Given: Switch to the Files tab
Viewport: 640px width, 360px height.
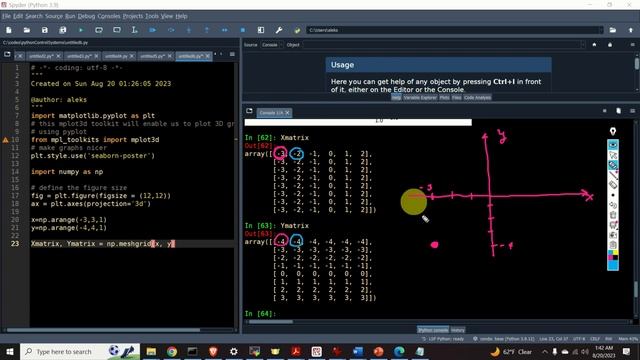Looking at the screenshot, I should coord(457,98).
